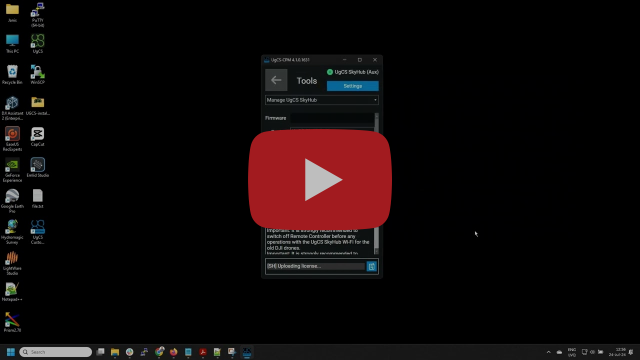Open the Notepad++ desktop shortcut

(x=12, y=292)
